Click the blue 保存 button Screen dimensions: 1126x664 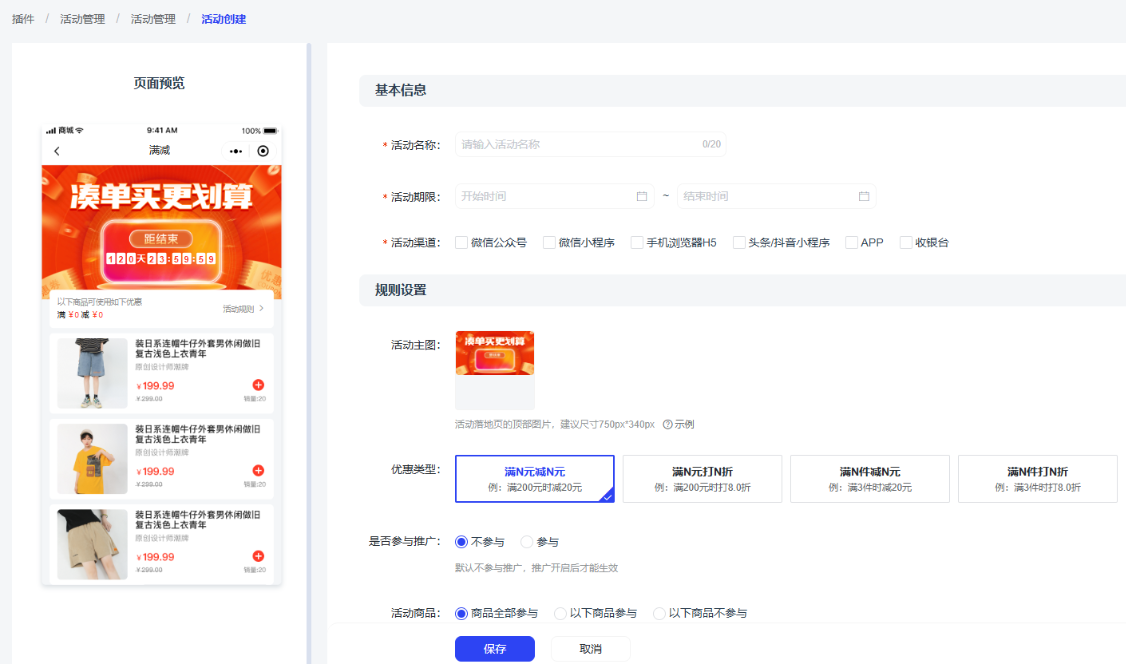[494, 649]
